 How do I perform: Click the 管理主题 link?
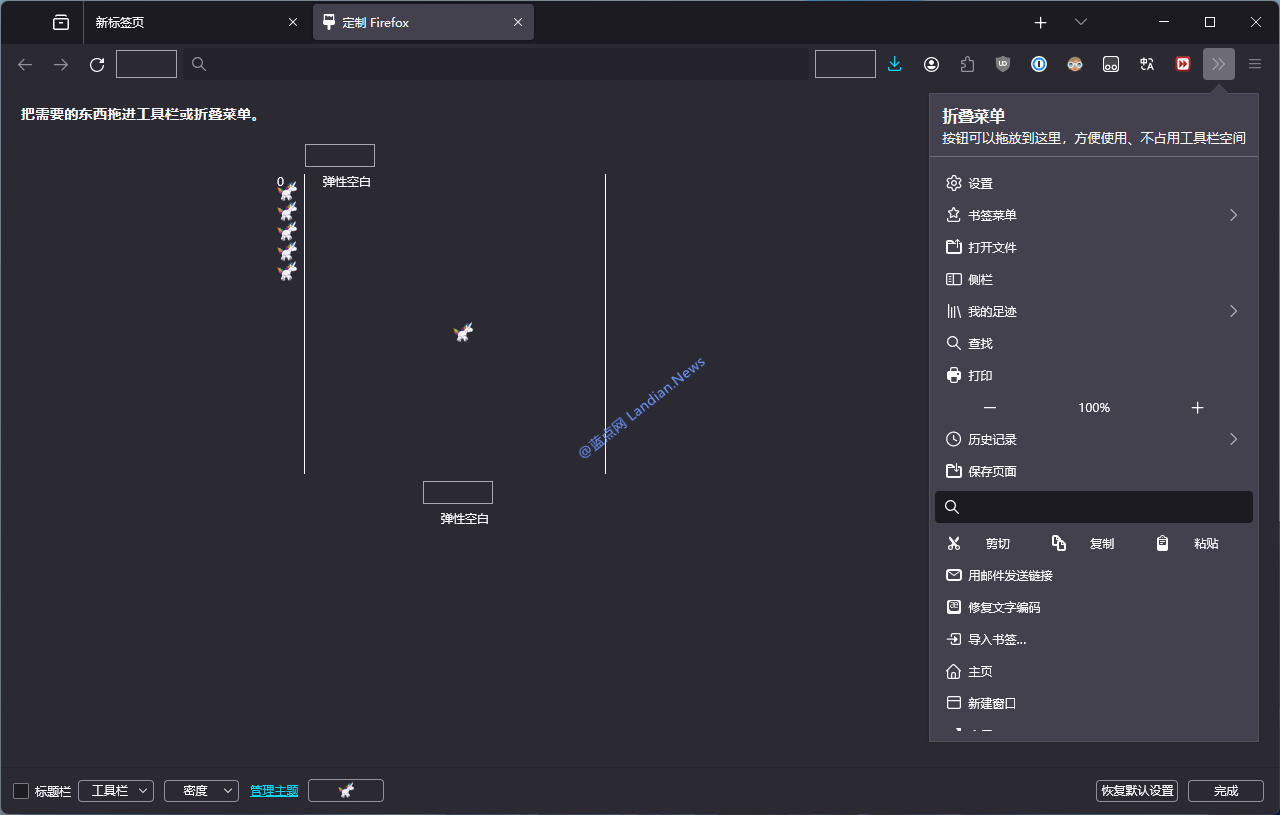pyautogui.click(x=274, y=791)
